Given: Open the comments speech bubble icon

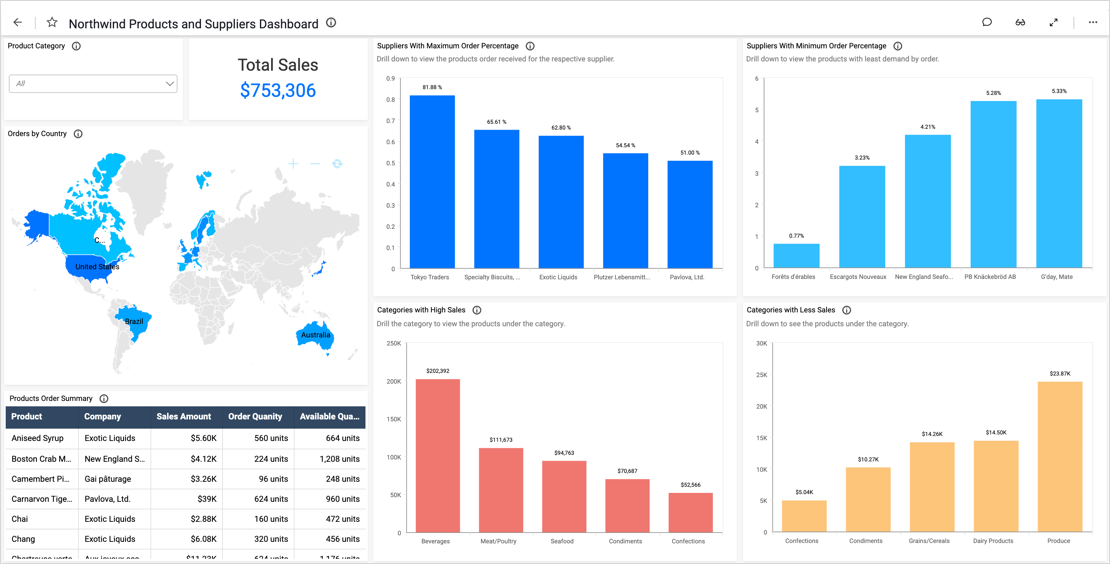Looking at the screenshot, I should click(x=987, y=23).
